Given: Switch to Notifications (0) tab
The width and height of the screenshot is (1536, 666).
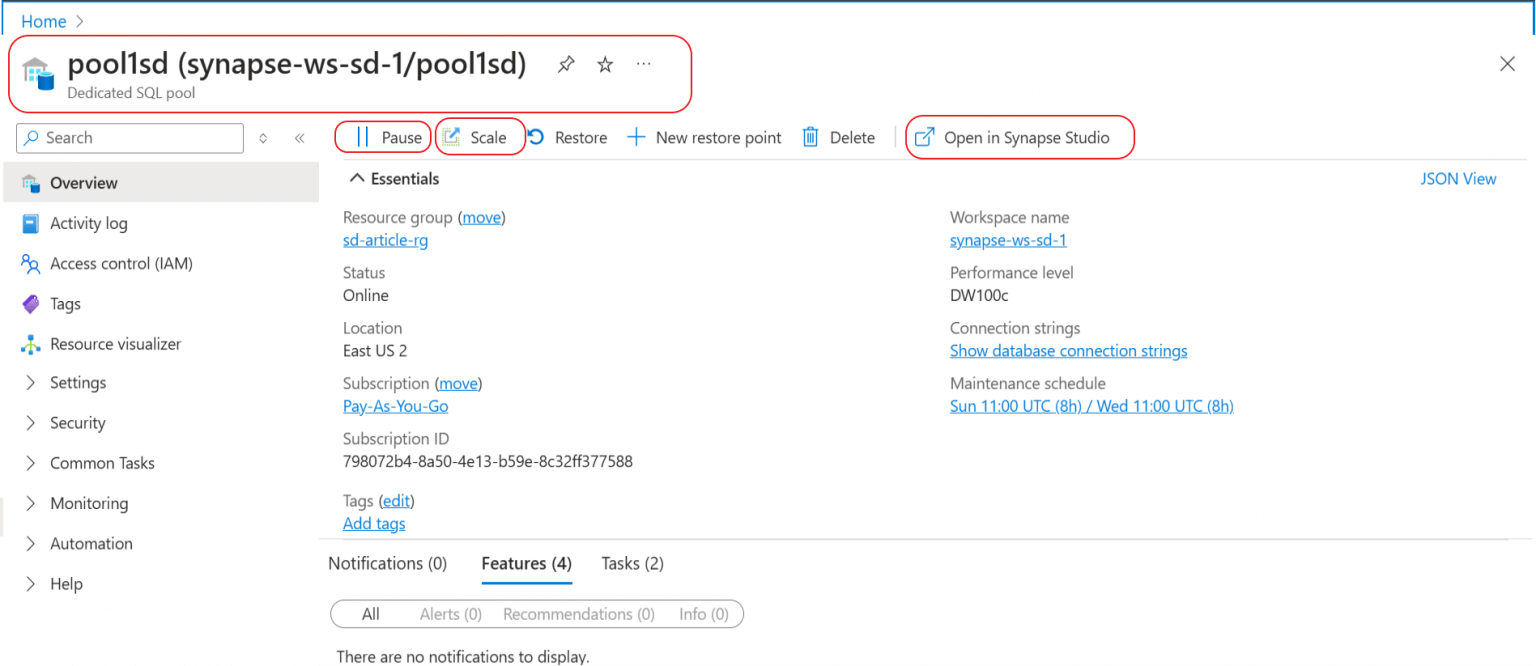Looking at the screenshot, I should pos(388,564).
